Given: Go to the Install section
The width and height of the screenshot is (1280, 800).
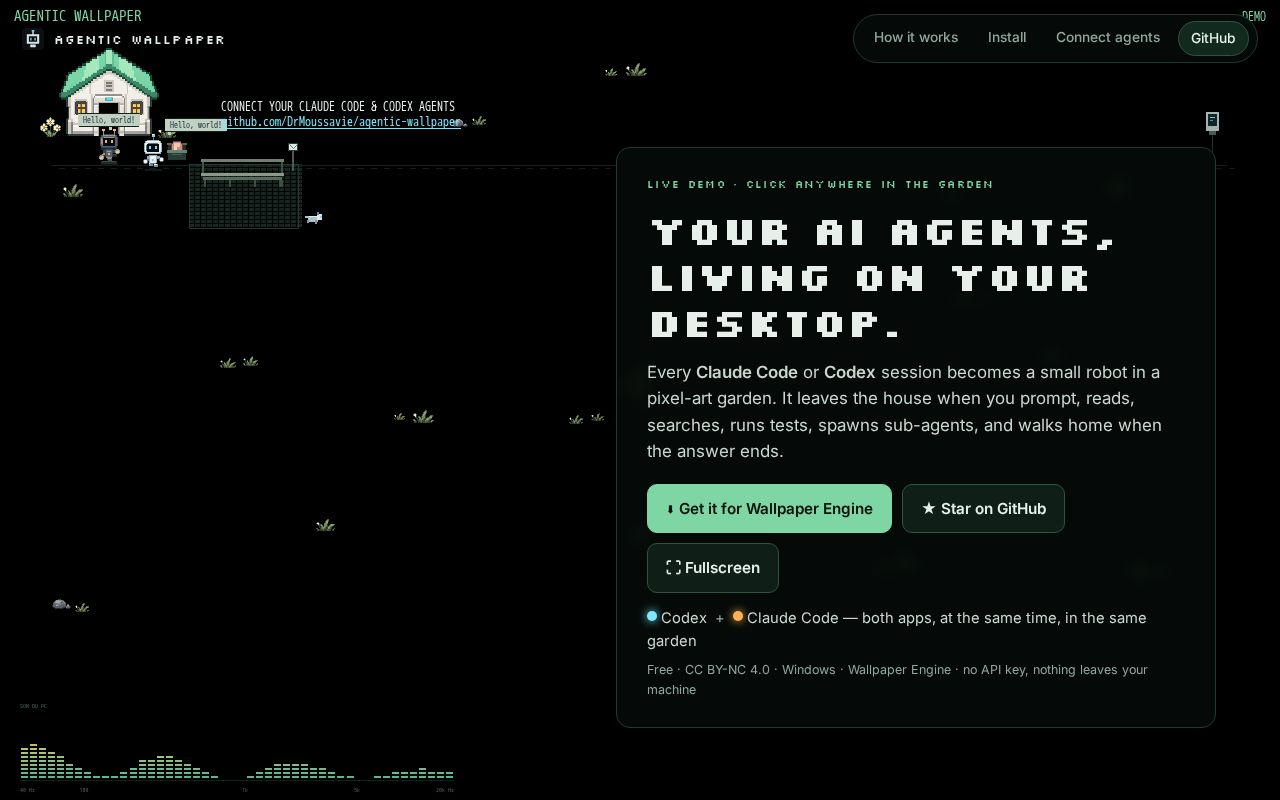Looking at the screenshot, I should (x=1007, y=38).
